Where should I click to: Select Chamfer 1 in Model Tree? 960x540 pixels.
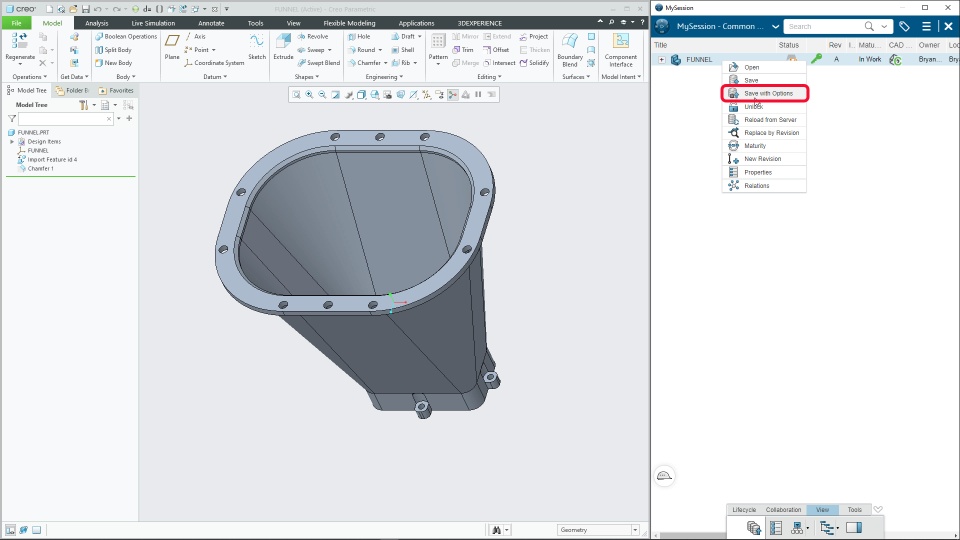tap(40, 168)
